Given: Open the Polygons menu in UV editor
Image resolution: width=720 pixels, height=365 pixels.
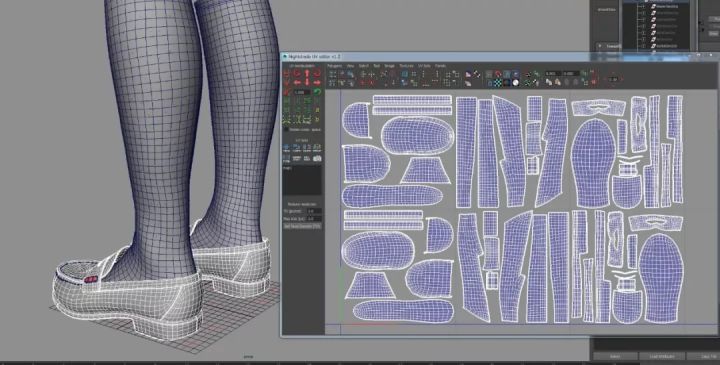Looking at the screenshot, I should coord(335,66).
